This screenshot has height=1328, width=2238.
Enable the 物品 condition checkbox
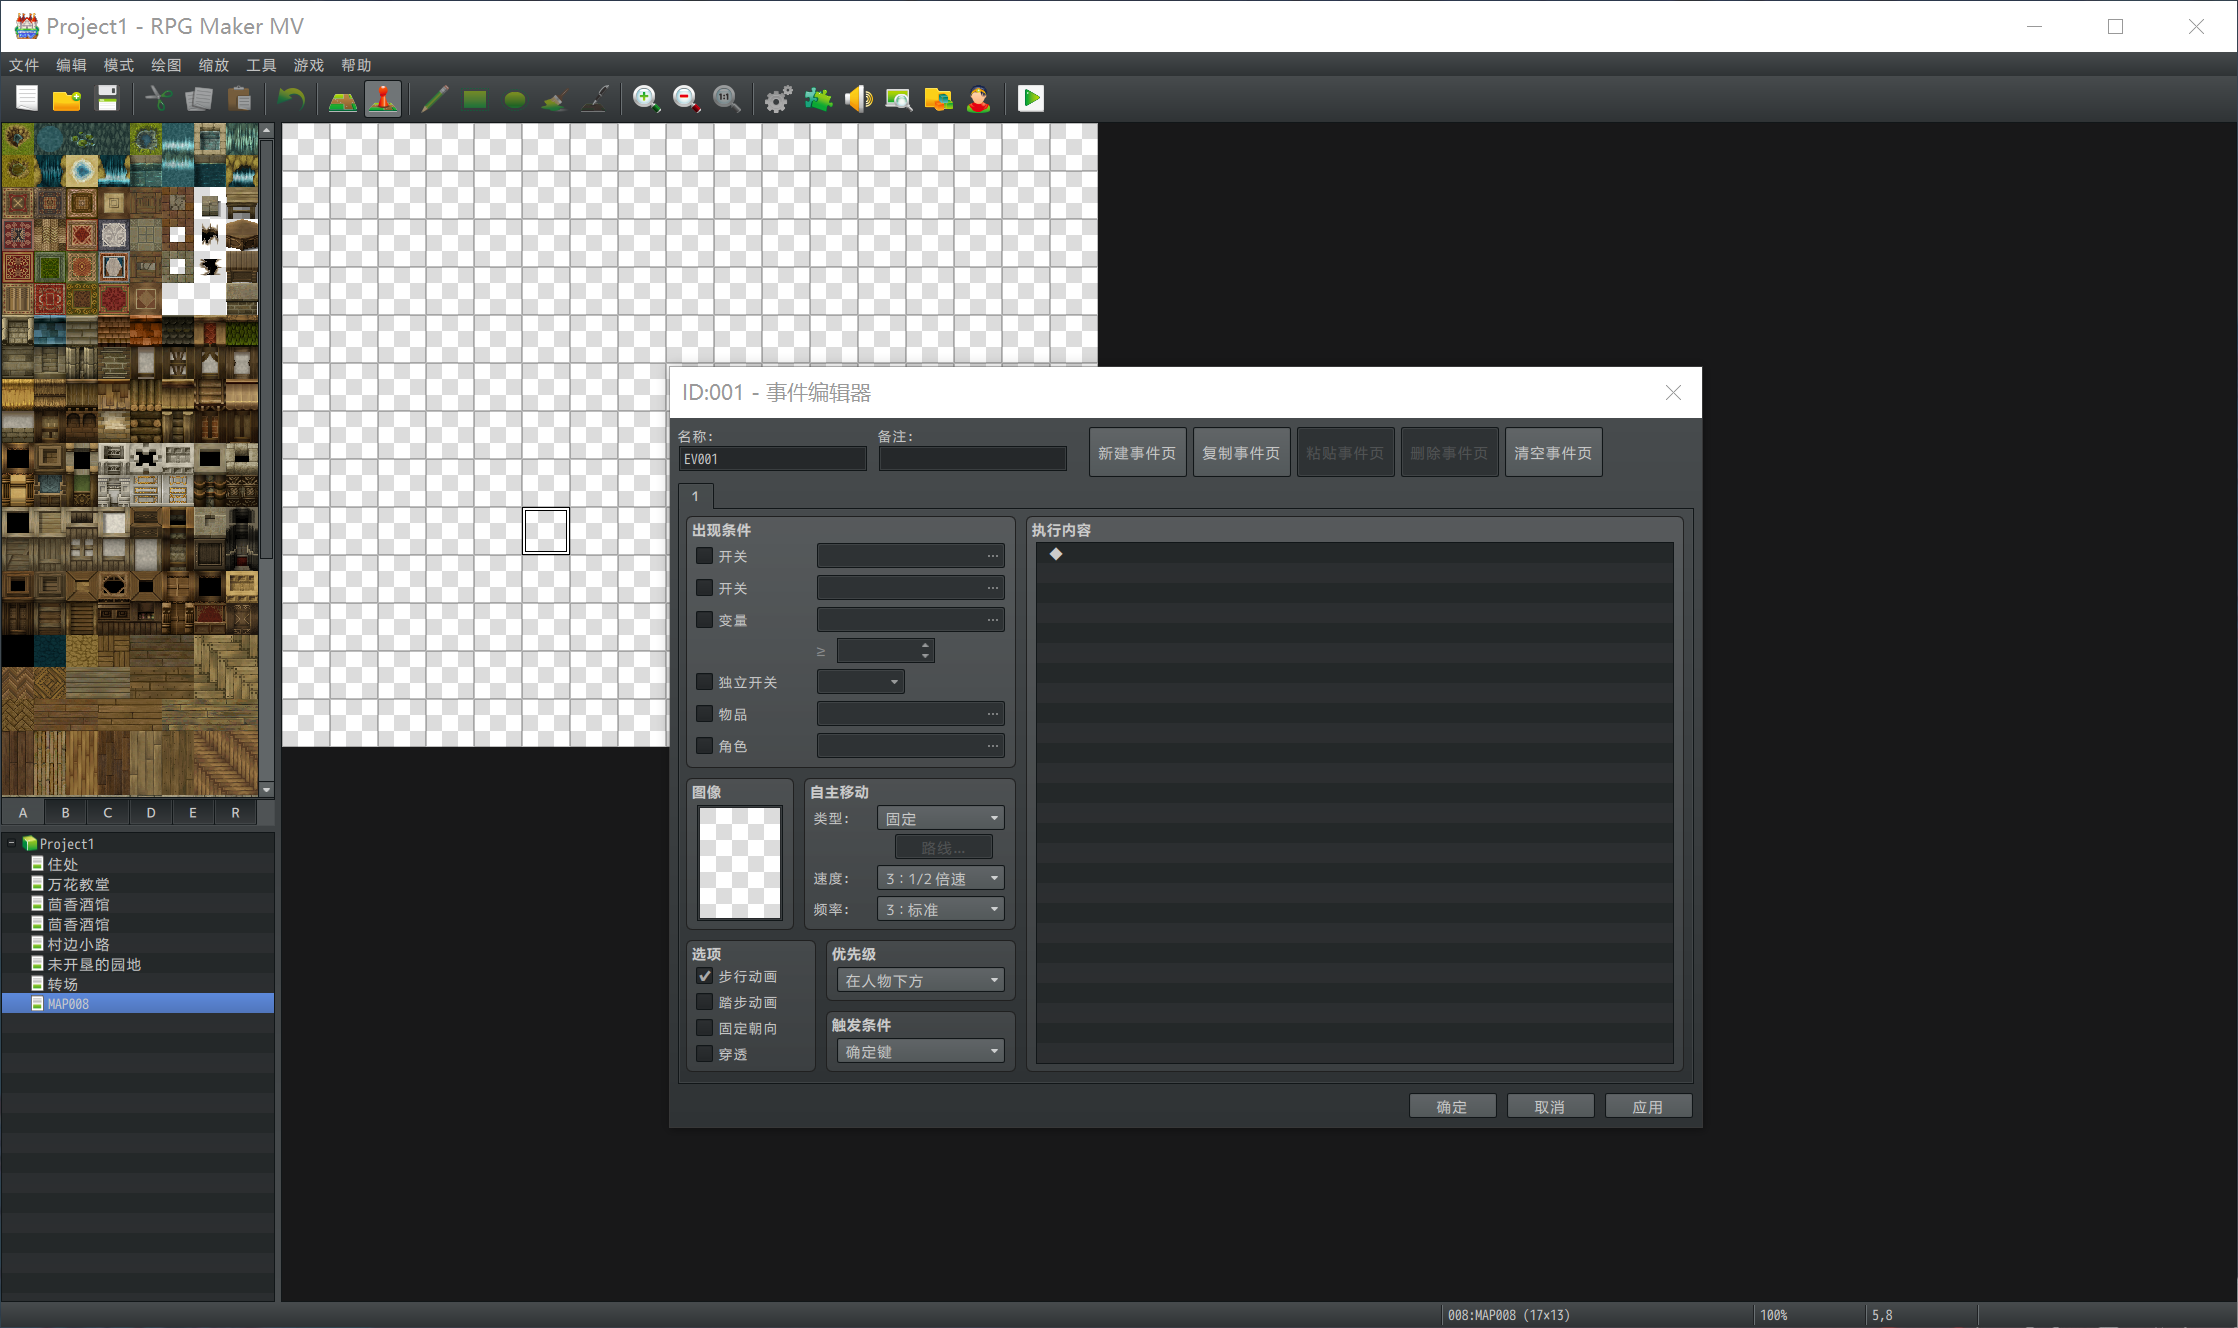[x=705, y=714]
